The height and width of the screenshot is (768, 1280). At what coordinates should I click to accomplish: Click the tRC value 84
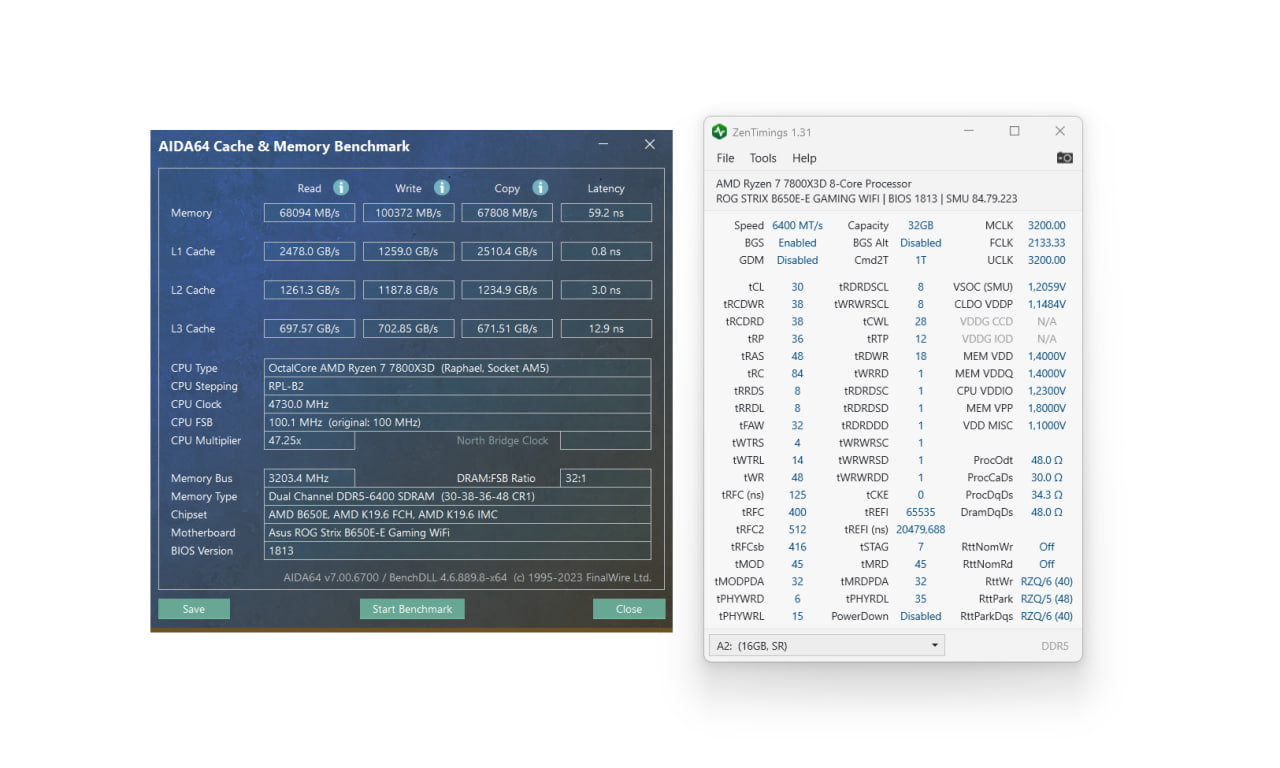tap(797, 374)
